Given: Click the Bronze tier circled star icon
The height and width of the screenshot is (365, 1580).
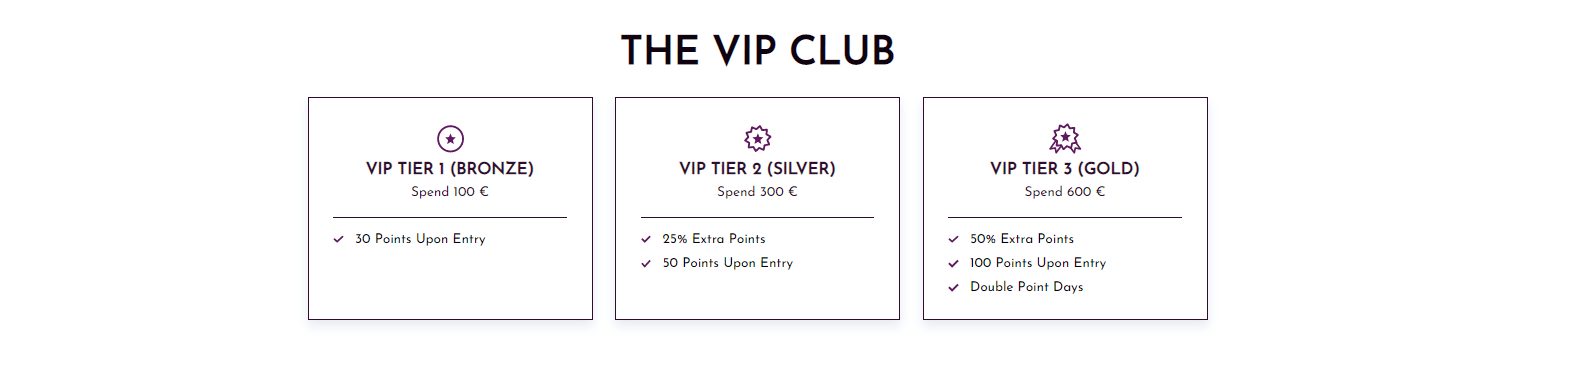Looking at the screenshot, I should tap(450, 138).
